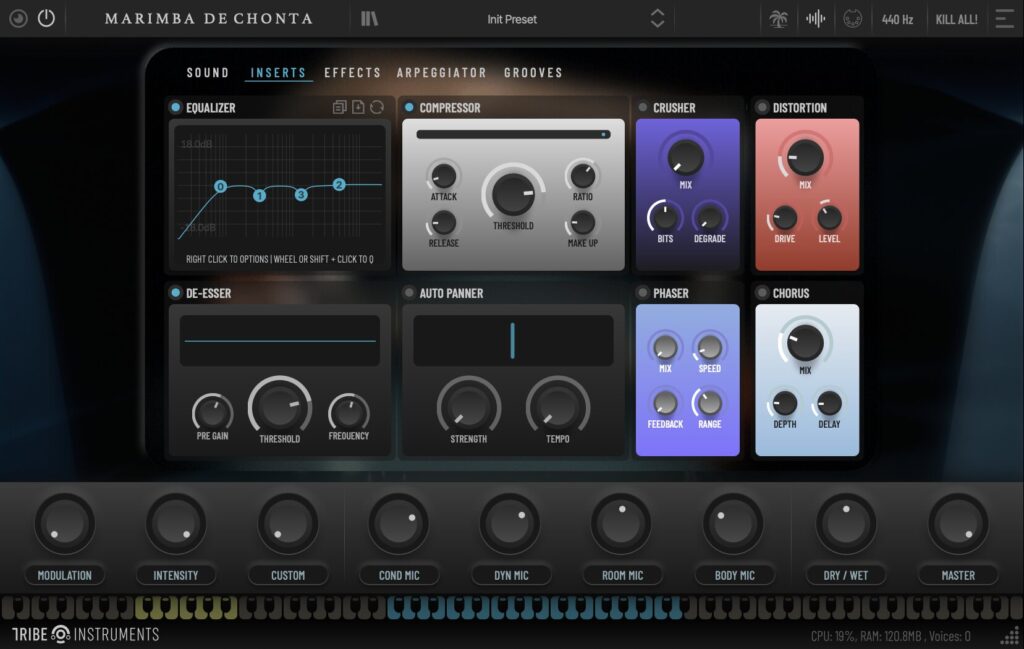1024x649 pixels.
Task: Click the Auto Panner Strength knob
Action: pyautogui.click(x=469, y=407)
